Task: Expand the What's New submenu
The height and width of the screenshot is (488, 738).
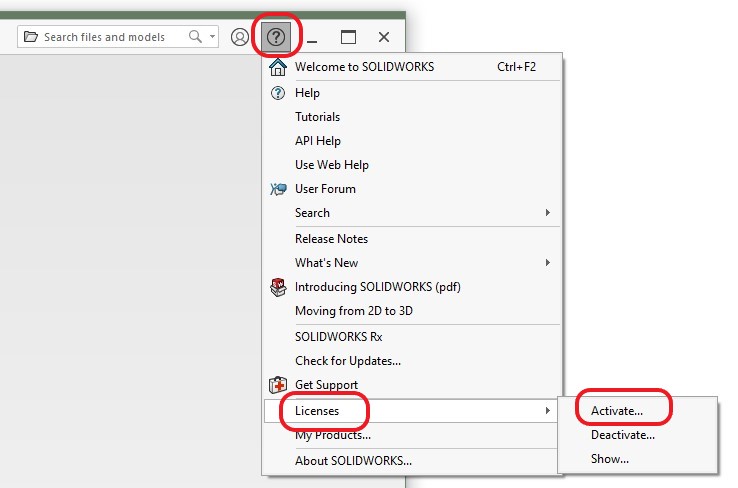Action: (412, 263)
